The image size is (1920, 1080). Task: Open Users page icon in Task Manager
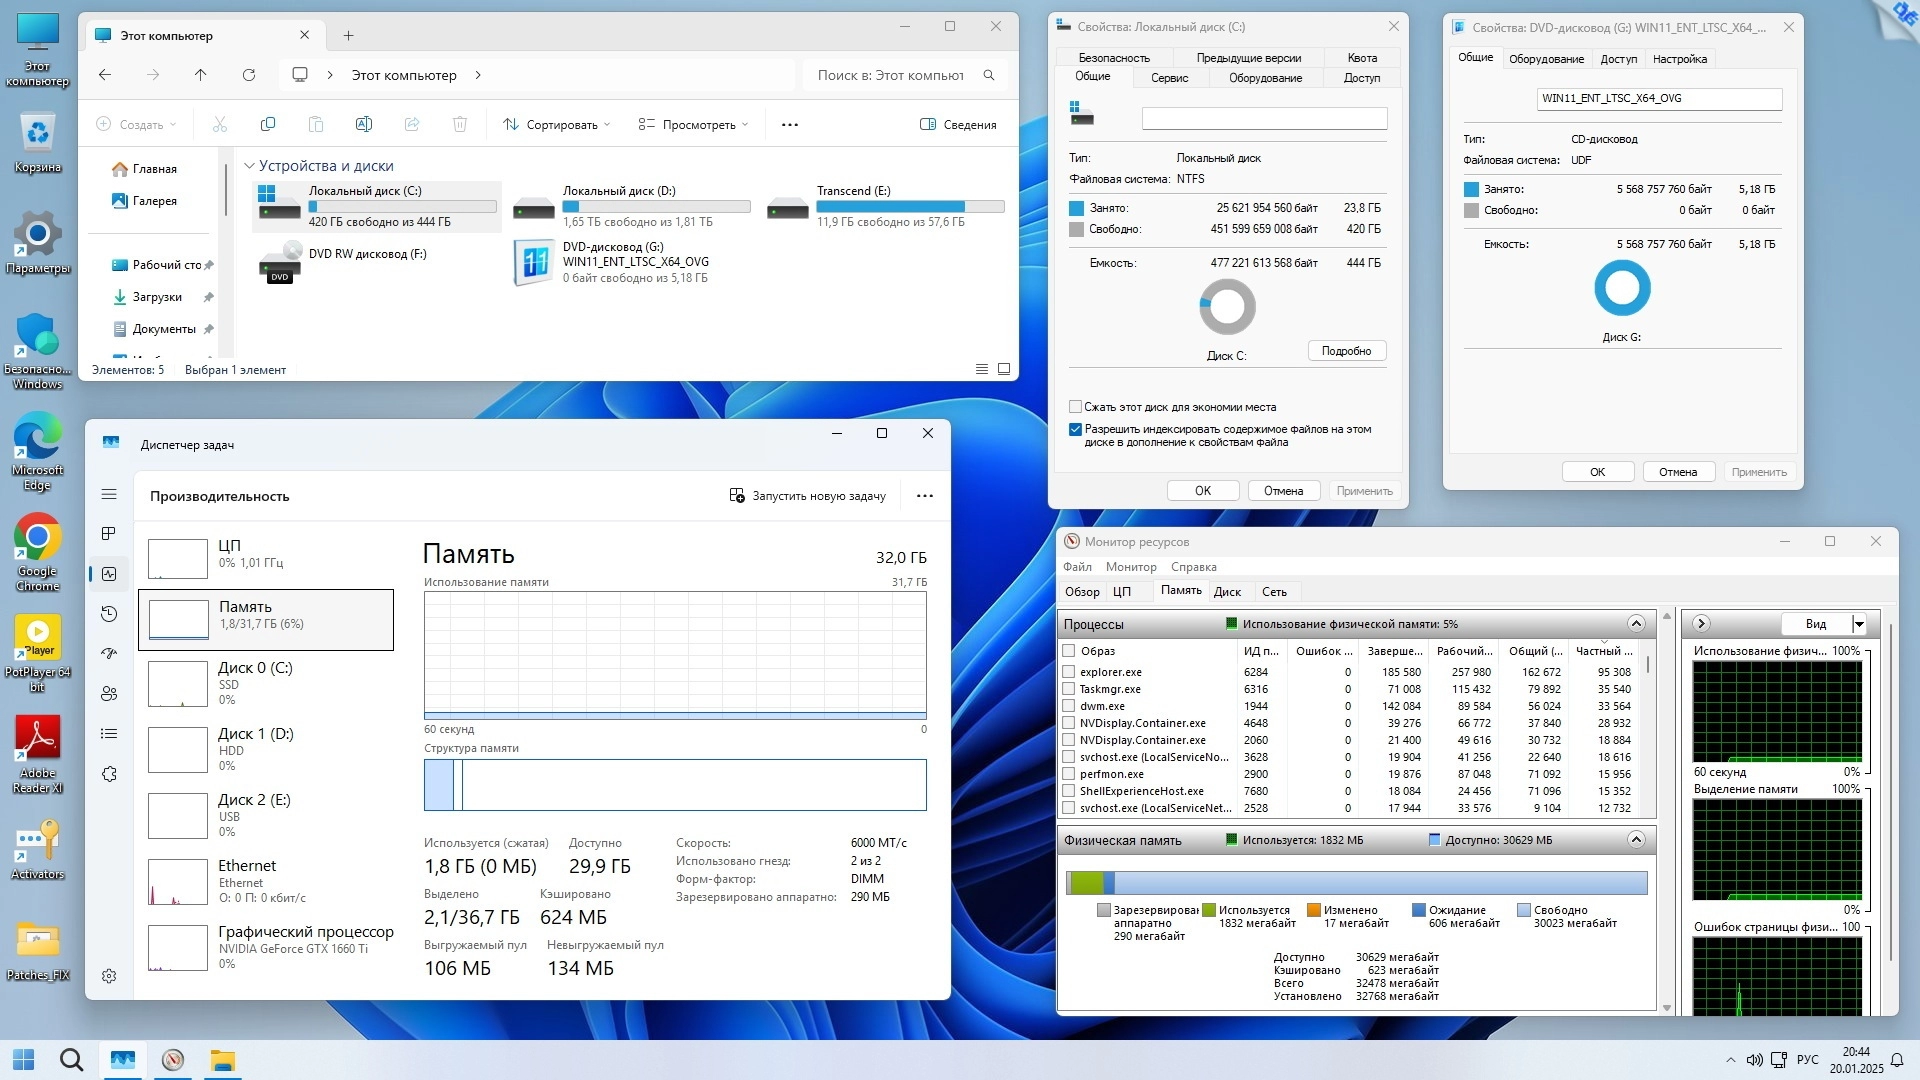point(109,694)
